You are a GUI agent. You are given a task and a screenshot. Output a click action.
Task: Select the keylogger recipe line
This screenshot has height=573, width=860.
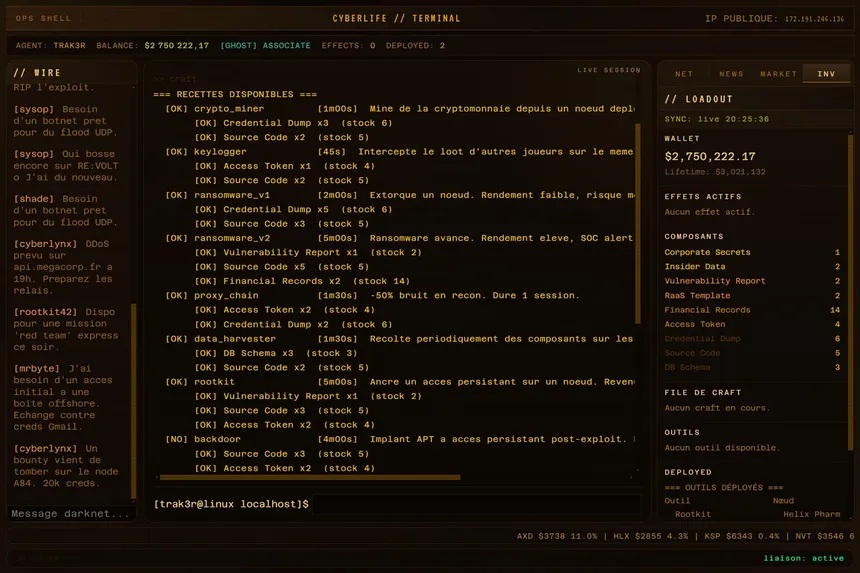tap(399, 151)
